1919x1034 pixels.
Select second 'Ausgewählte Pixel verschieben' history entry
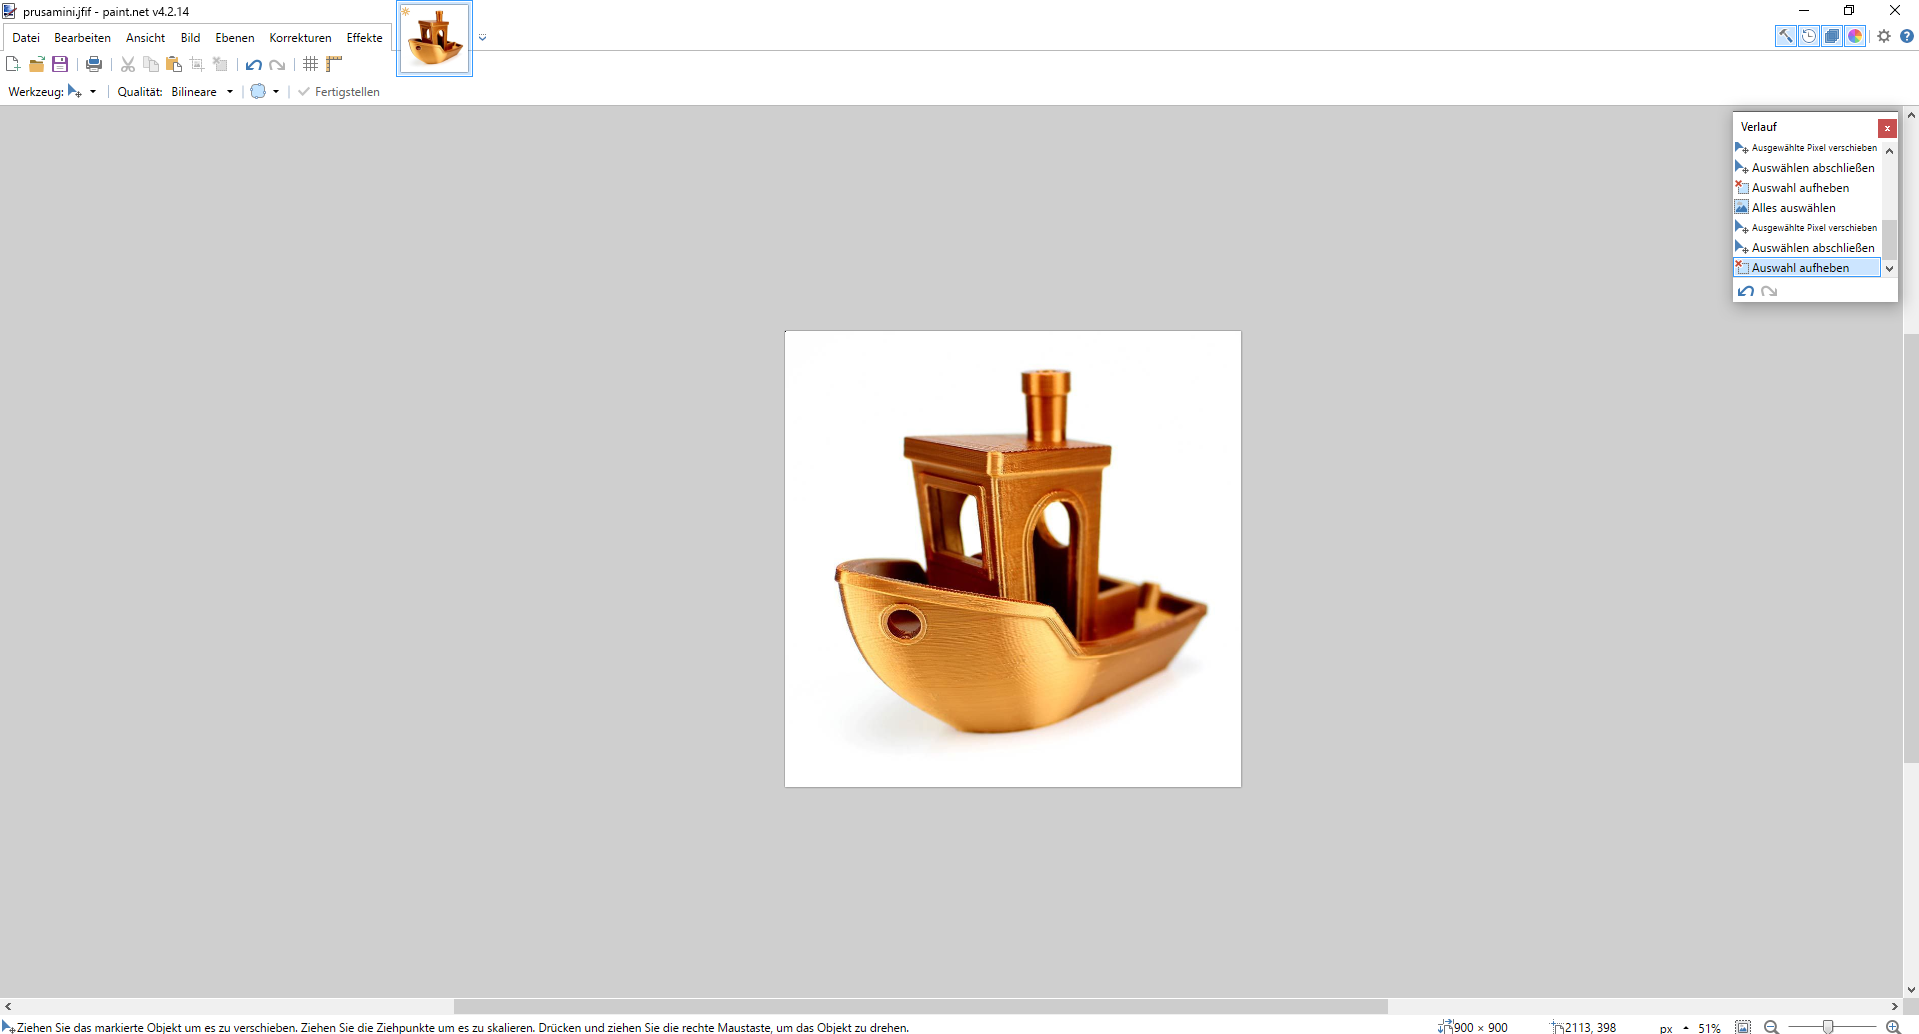(x=1807, y=228)
